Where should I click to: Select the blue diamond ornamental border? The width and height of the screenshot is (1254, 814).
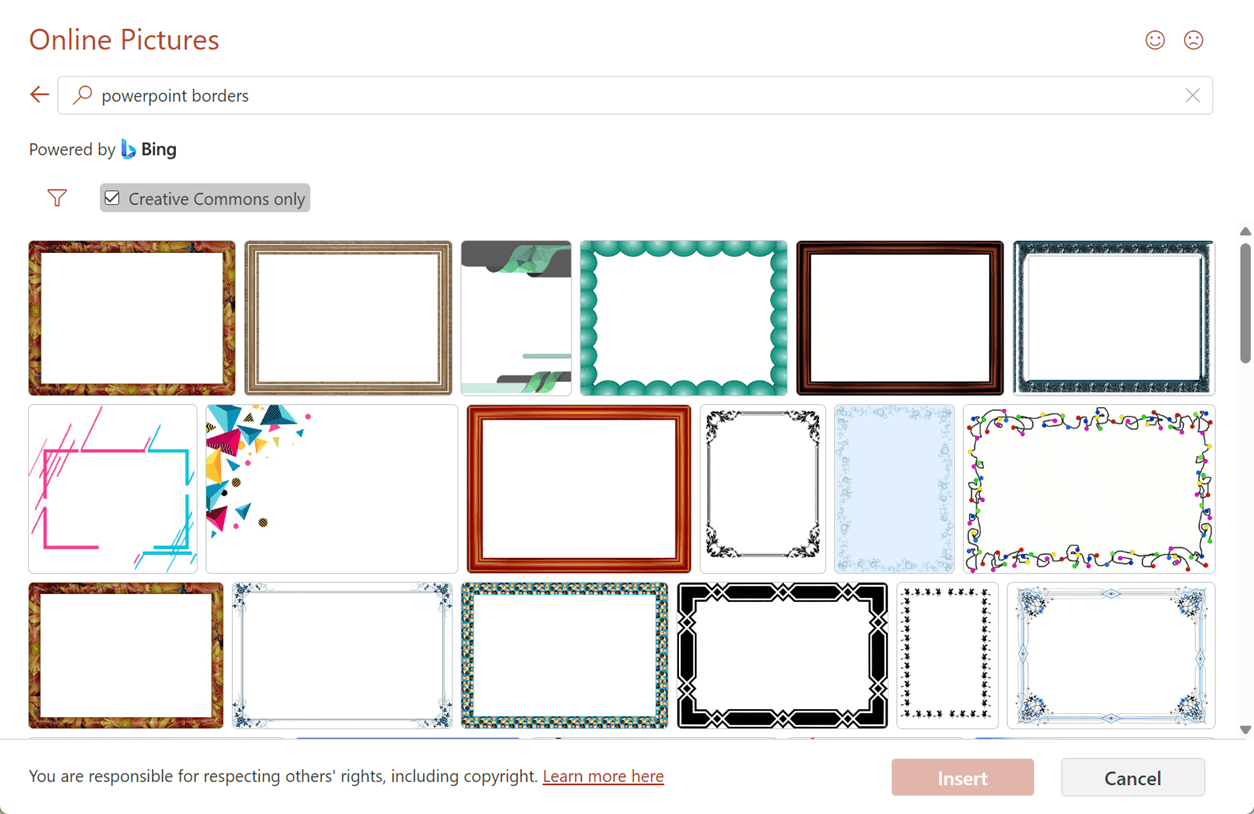coord(1111,655)
